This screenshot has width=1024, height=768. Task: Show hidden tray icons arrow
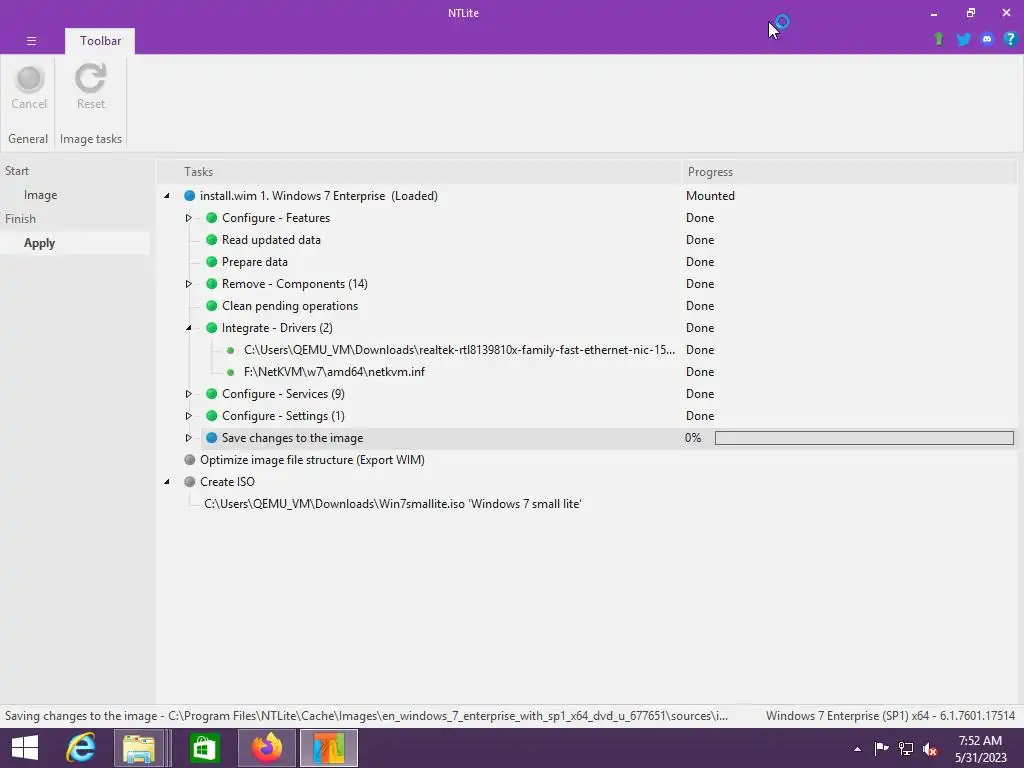pos(857,749)
